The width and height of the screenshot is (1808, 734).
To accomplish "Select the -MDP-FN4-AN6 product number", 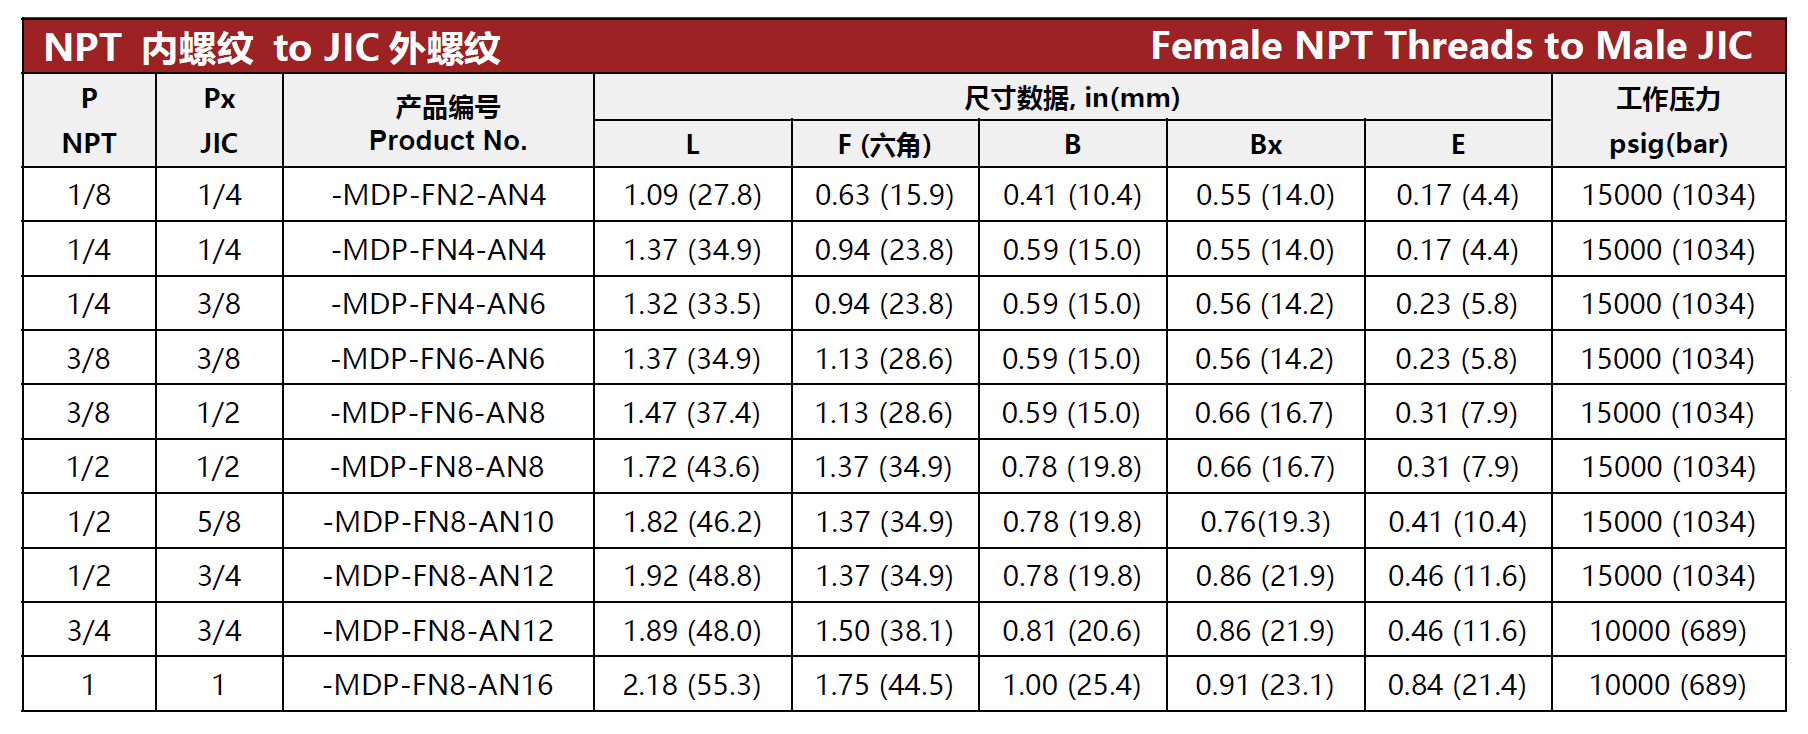I will click(x=438, y=304).
